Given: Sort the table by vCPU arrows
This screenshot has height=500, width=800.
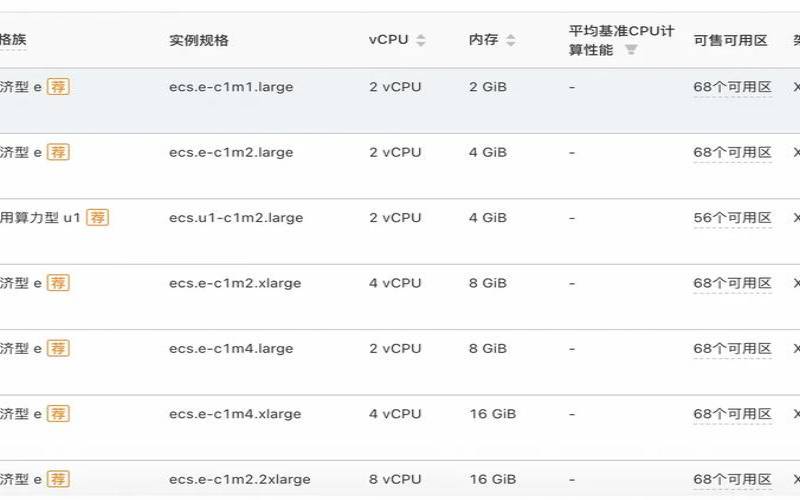Looking at the screenshot, I should (x=421, y=41).
